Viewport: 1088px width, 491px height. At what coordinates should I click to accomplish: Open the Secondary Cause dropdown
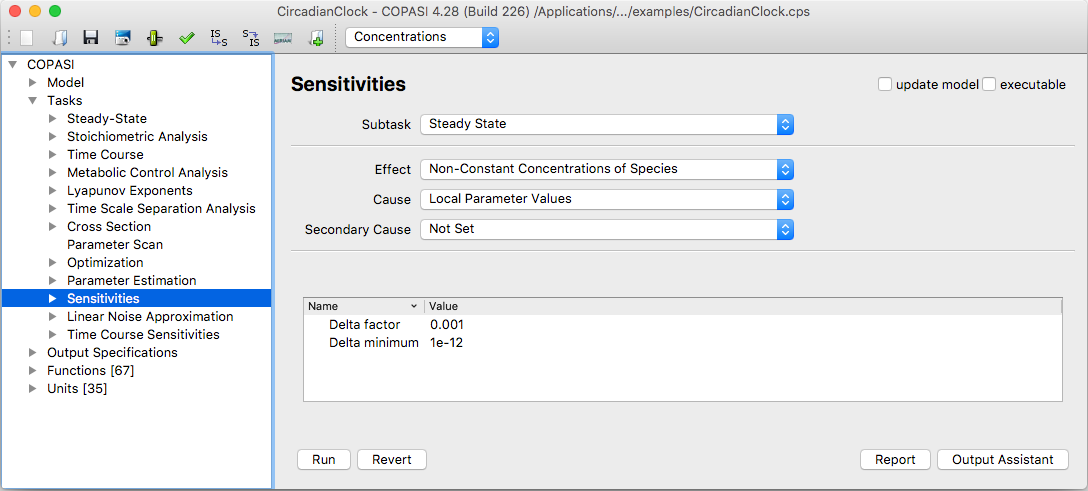click(606, 229)
